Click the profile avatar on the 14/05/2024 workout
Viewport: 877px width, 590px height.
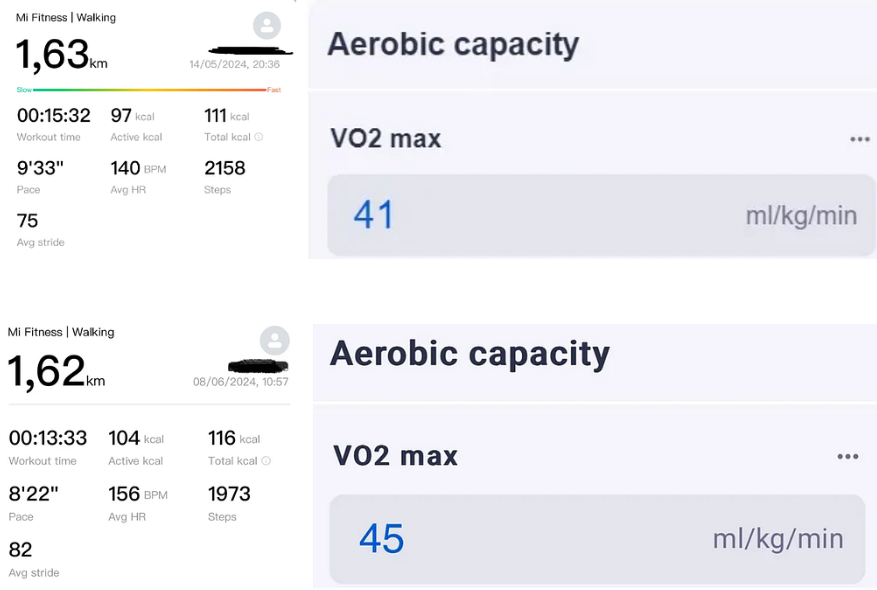click(x=267, y=26)
